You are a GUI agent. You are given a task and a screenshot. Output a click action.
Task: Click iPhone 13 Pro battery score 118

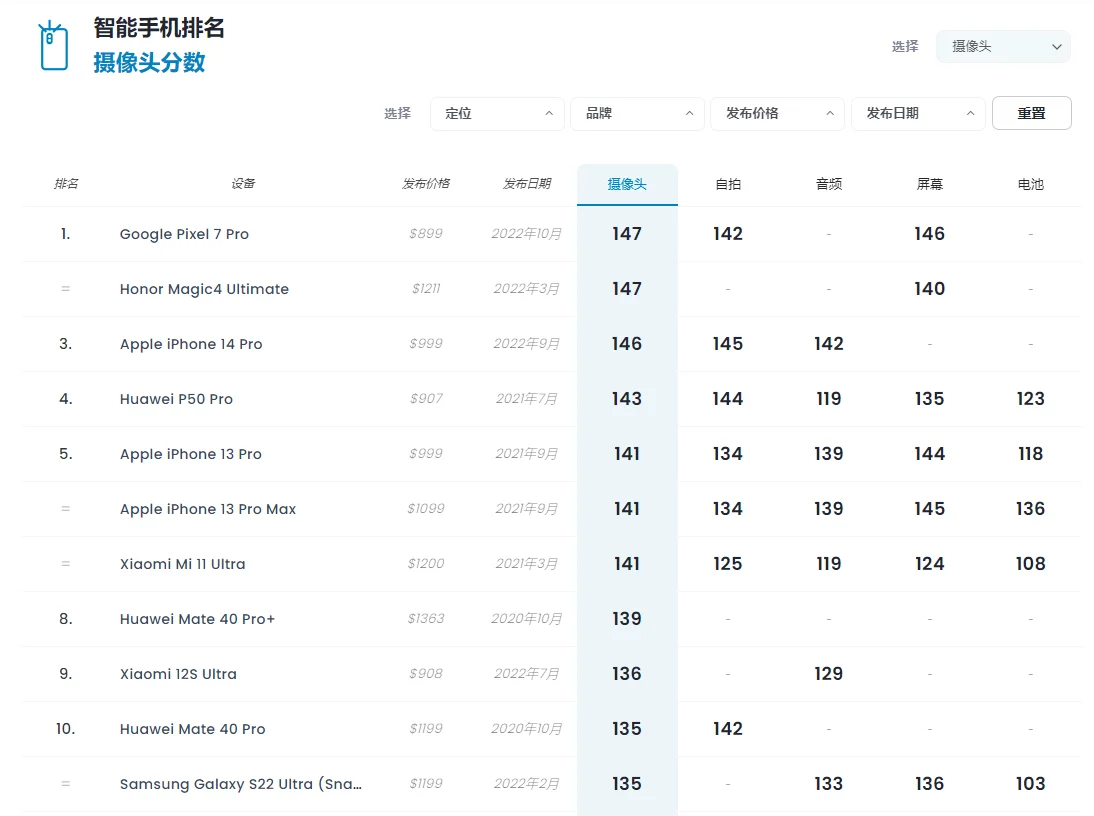pos(1031,454)
